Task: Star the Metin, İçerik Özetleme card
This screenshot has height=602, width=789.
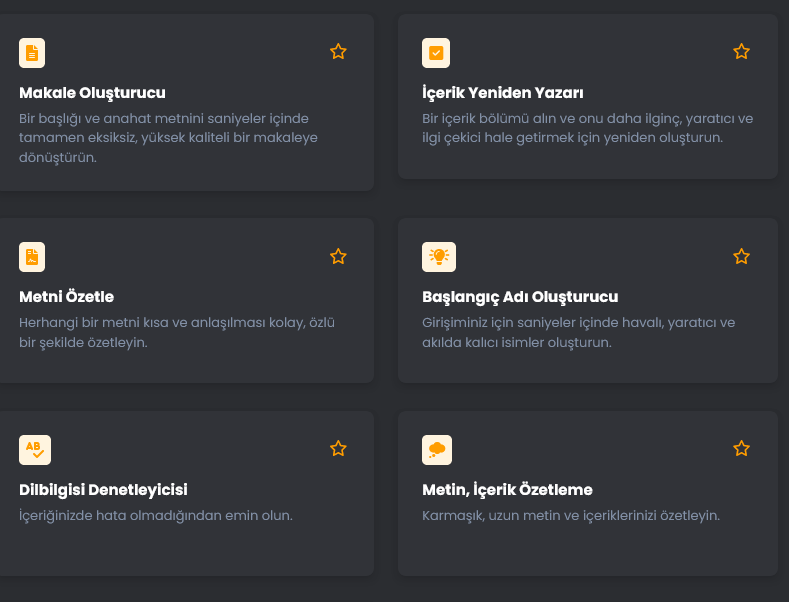Action: (x=741, y=448)
